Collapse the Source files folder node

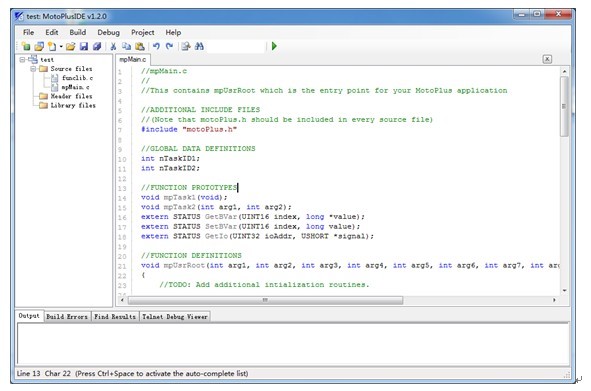[x=33, y=69]
